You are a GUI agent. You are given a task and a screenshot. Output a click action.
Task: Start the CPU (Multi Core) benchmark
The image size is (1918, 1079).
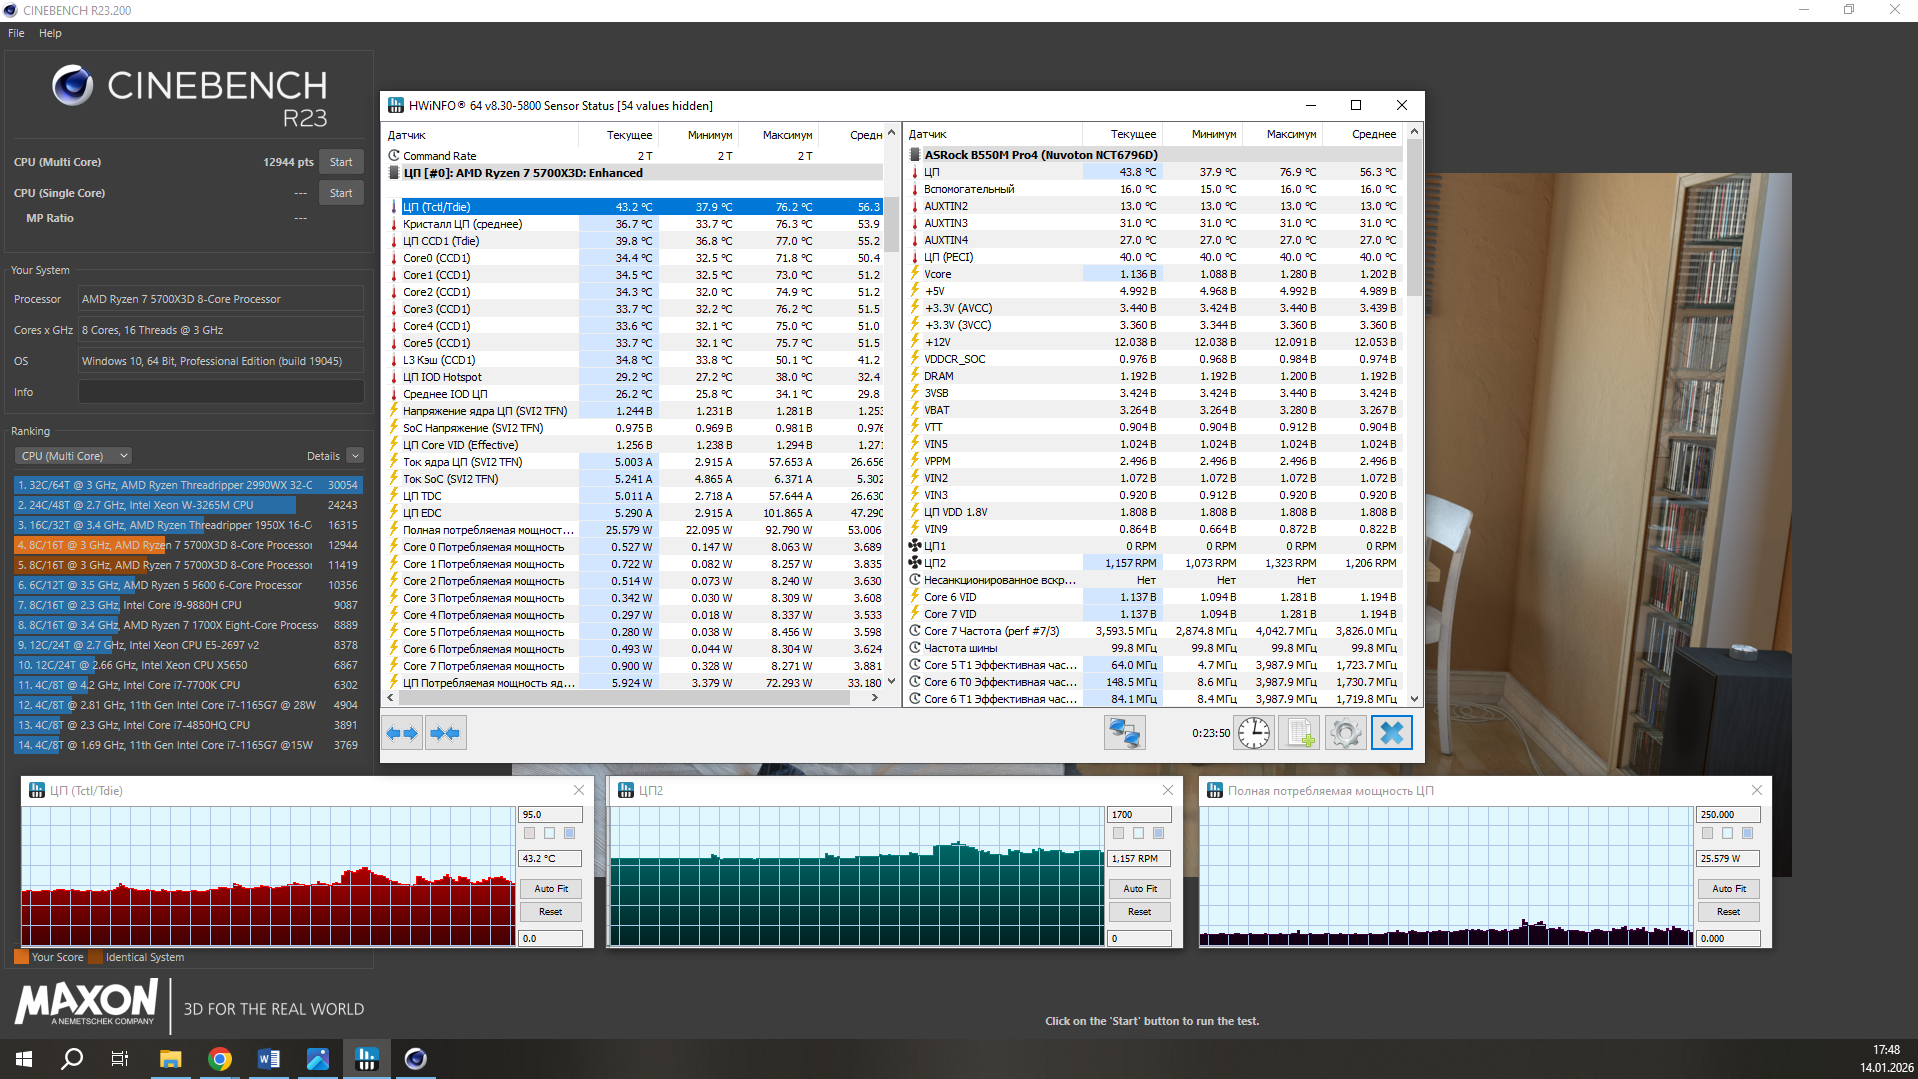(341, 162)
